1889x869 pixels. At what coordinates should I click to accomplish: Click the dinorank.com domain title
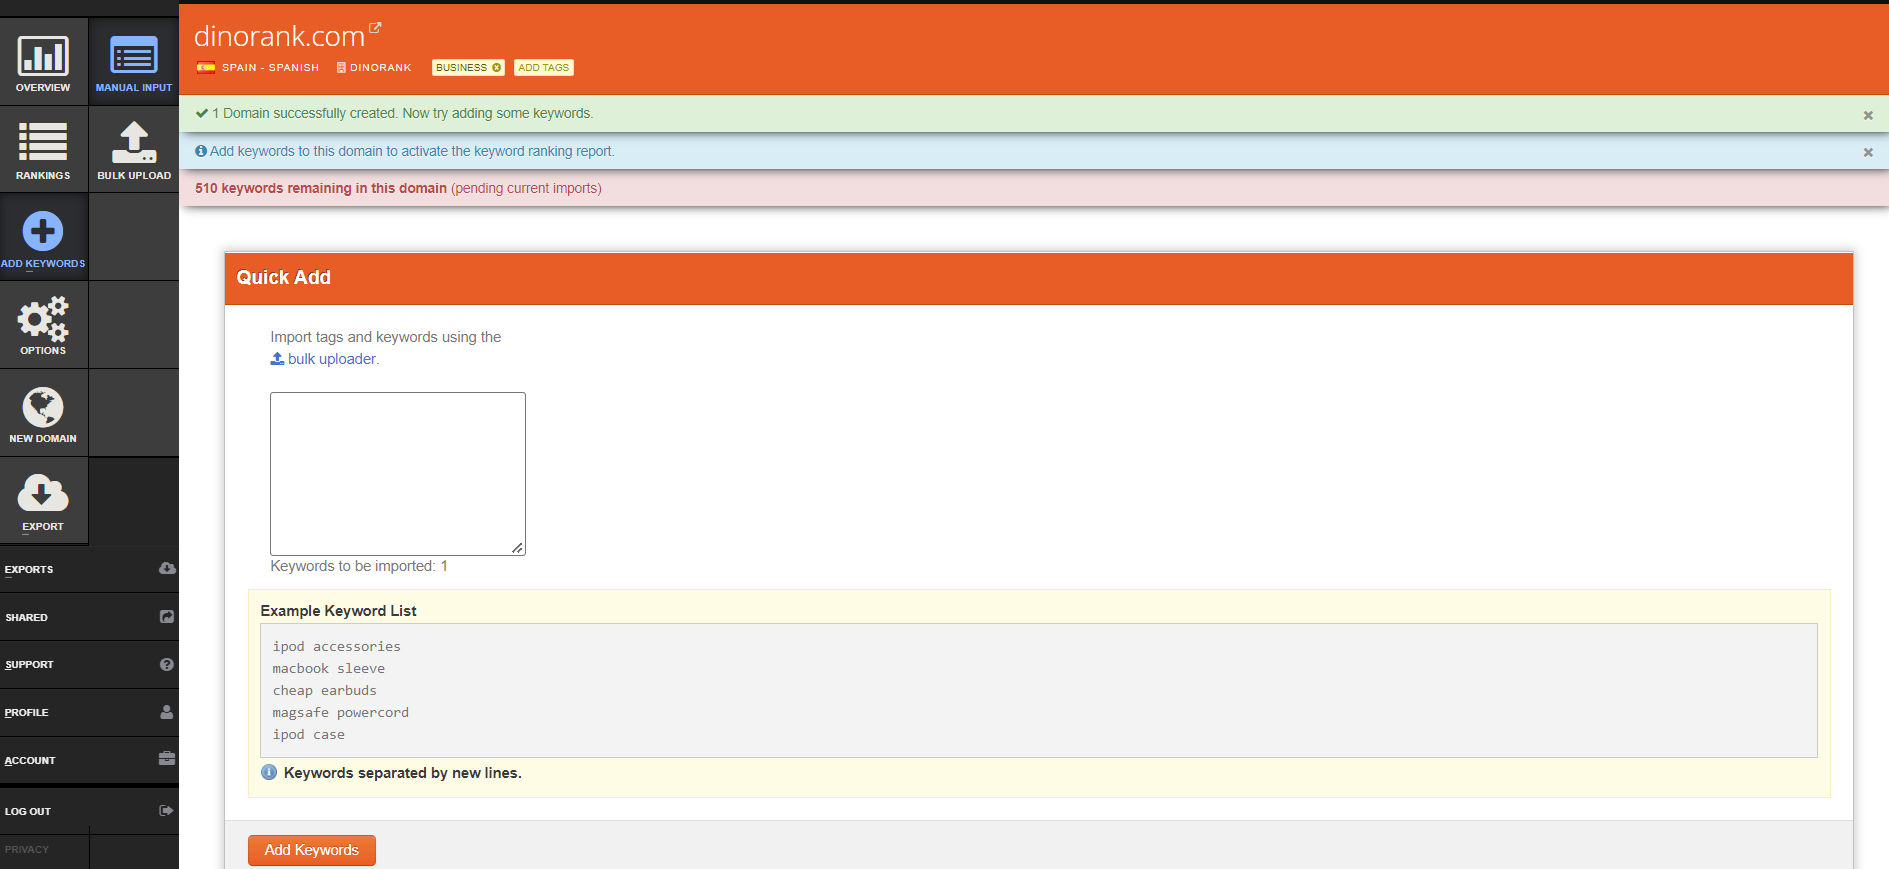tap(279, 36)
